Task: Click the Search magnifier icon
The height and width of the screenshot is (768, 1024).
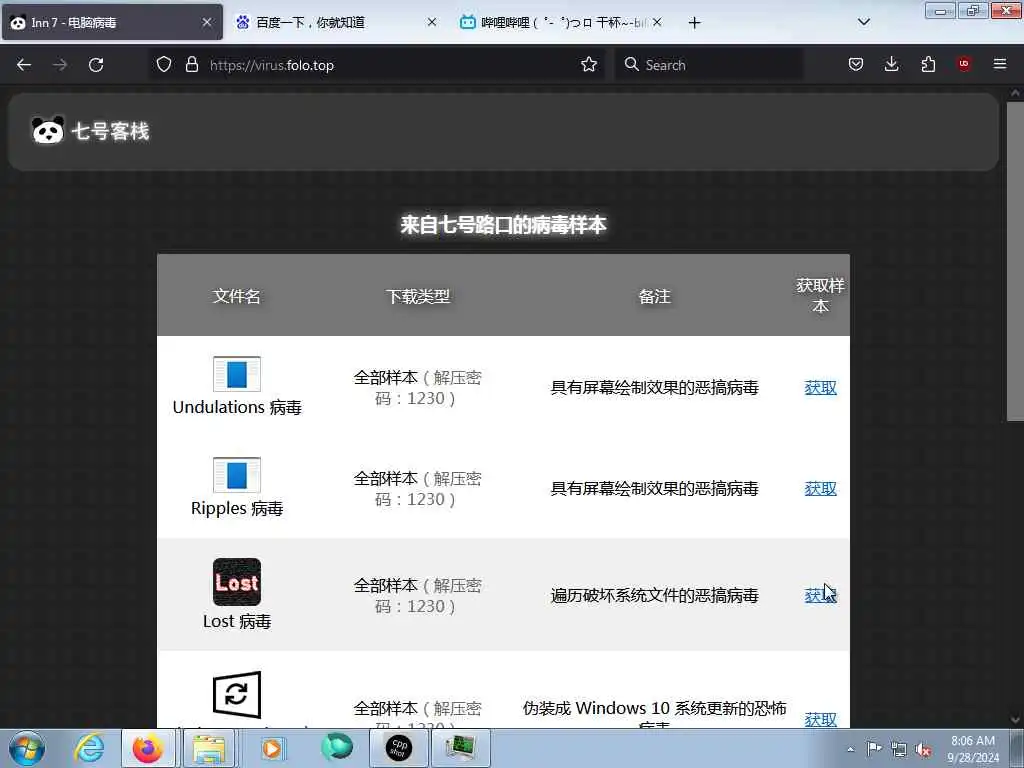Action: (632, 64)
